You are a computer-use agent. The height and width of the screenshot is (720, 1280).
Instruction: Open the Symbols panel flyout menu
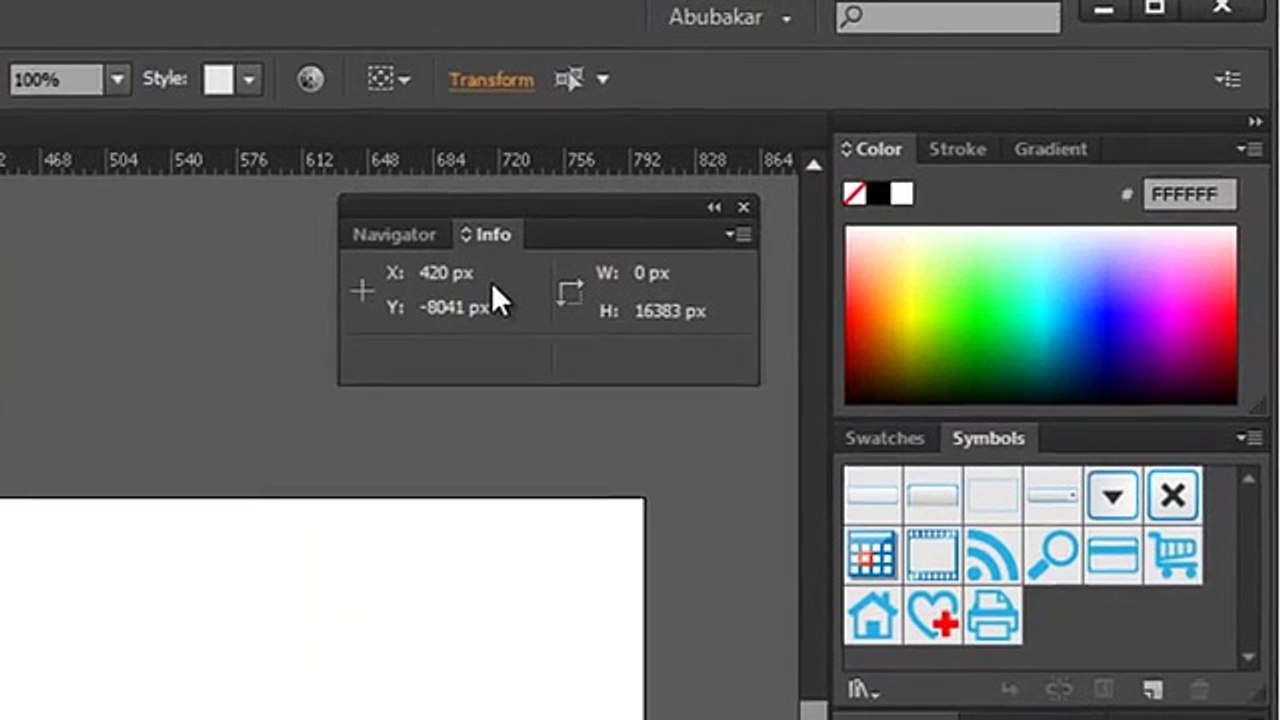(1249, 438)
